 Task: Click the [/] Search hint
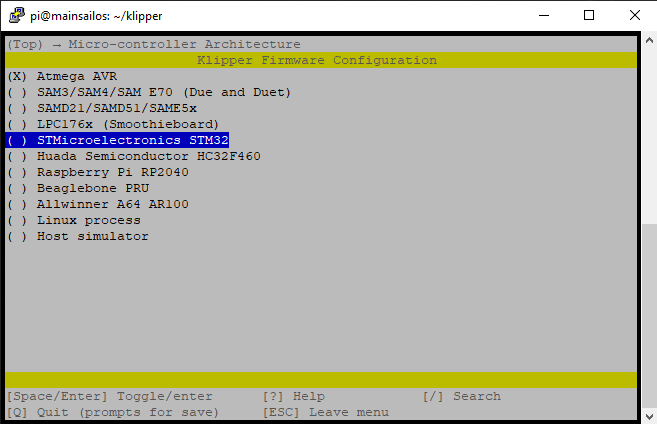[x=462, y=396]
